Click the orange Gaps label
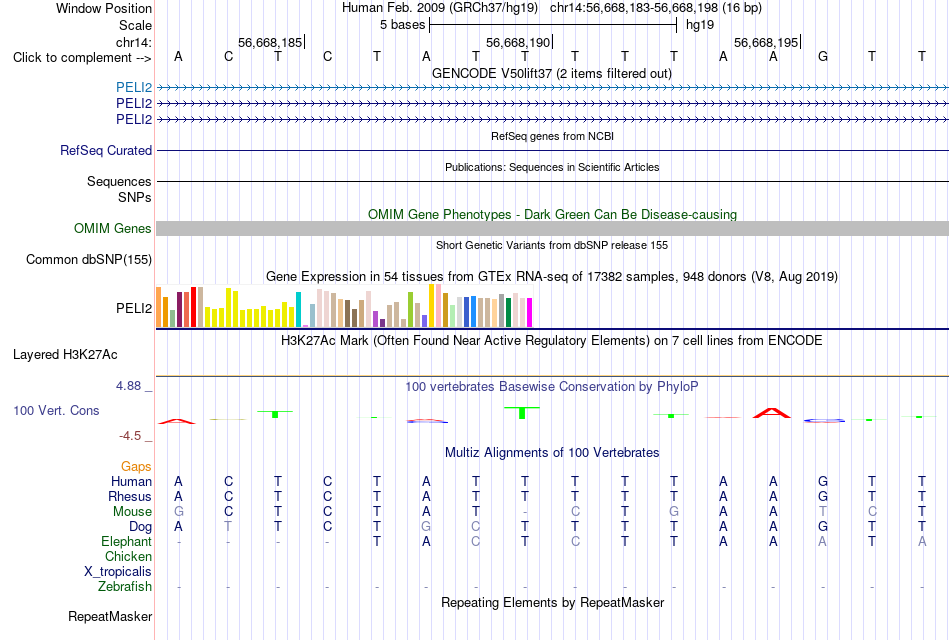The image size is (950, 640). click(x=136, y=466)
